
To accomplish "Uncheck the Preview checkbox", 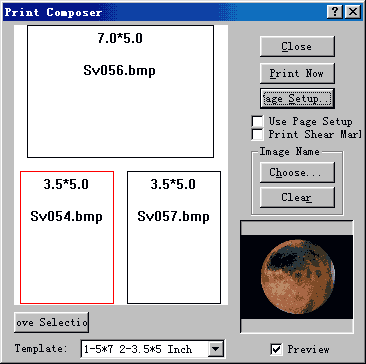I will [x=276, y=349].
